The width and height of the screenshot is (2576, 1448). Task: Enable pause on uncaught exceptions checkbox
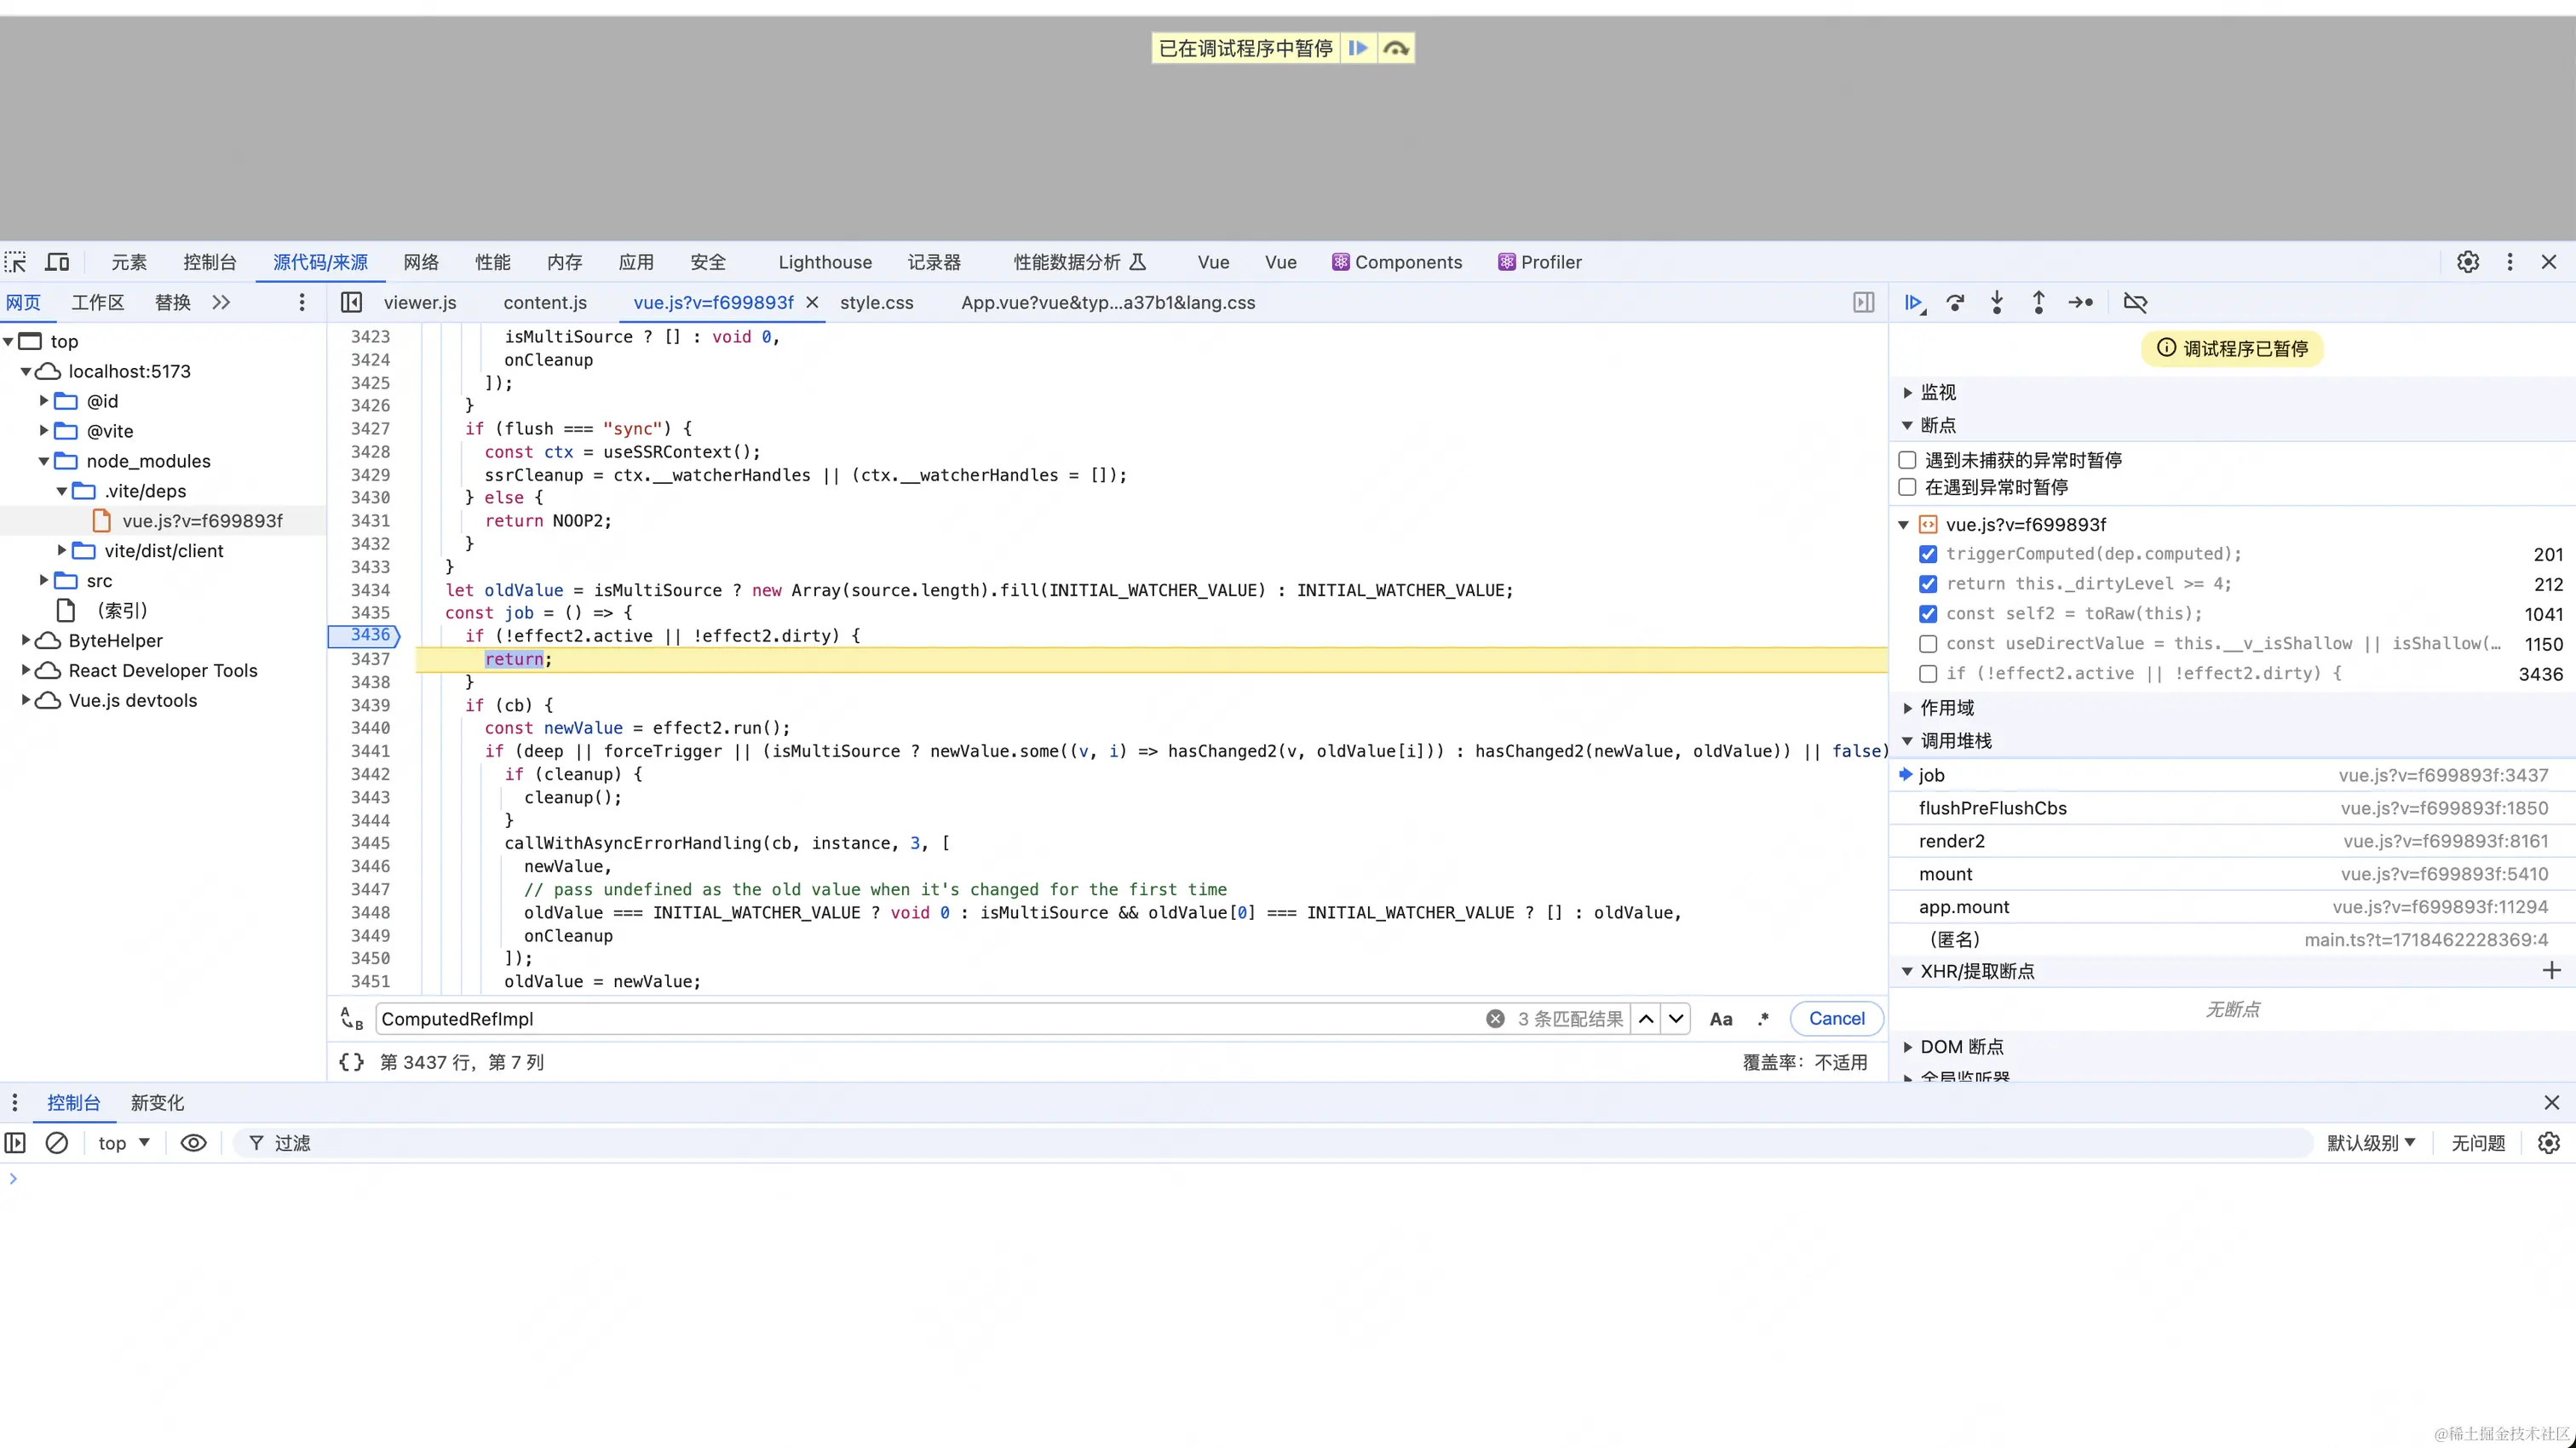click(x=1907, y=460)
